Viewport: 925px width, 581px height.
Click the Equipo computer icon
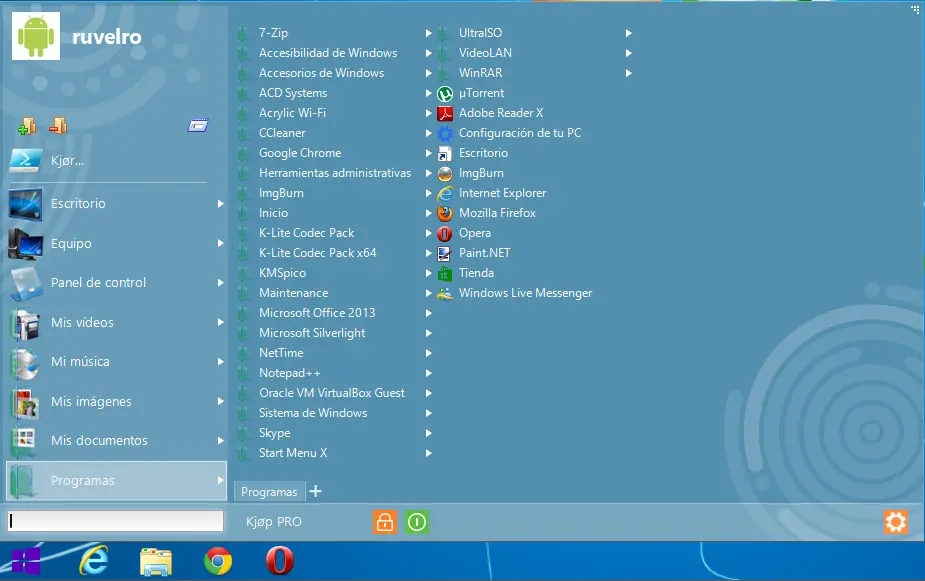click(x=25, y=244)
